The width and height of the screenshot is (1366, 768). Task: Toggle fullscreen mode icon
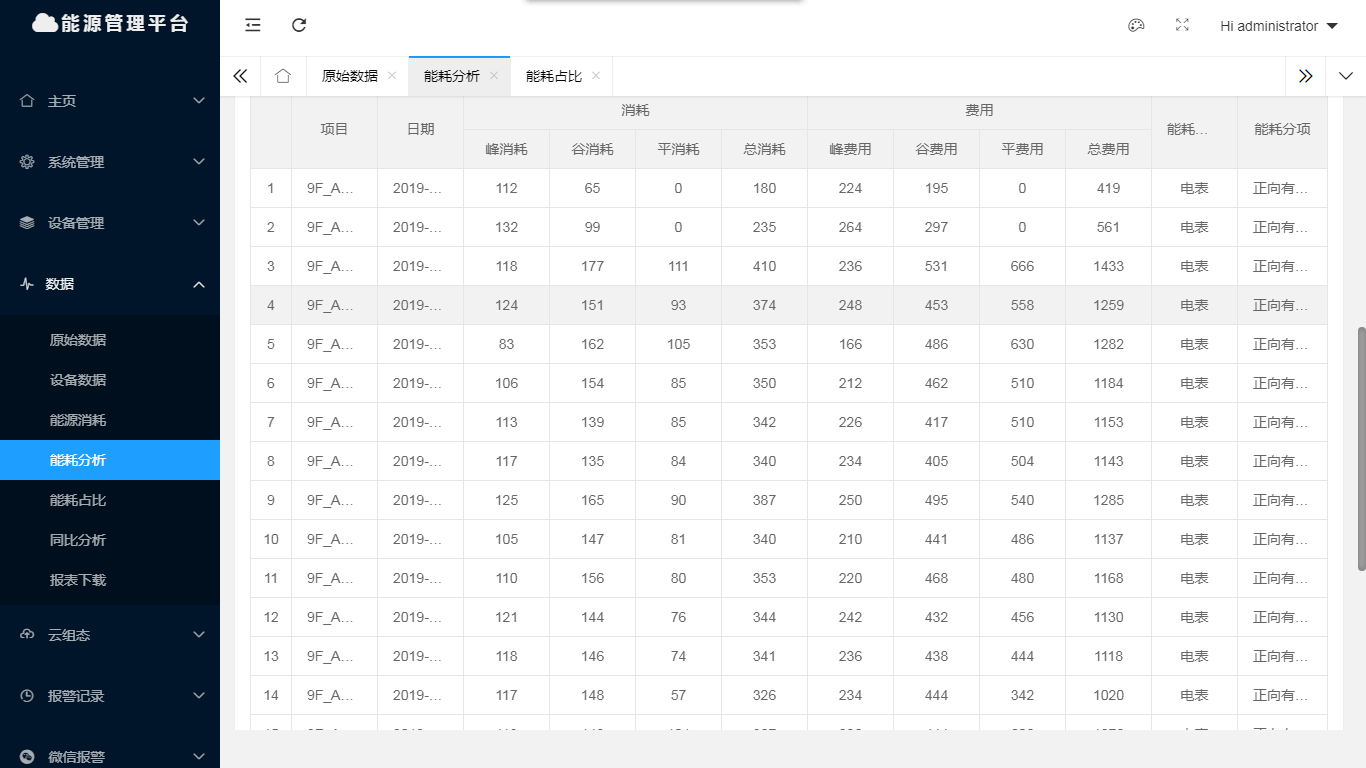coord(1182,26)
